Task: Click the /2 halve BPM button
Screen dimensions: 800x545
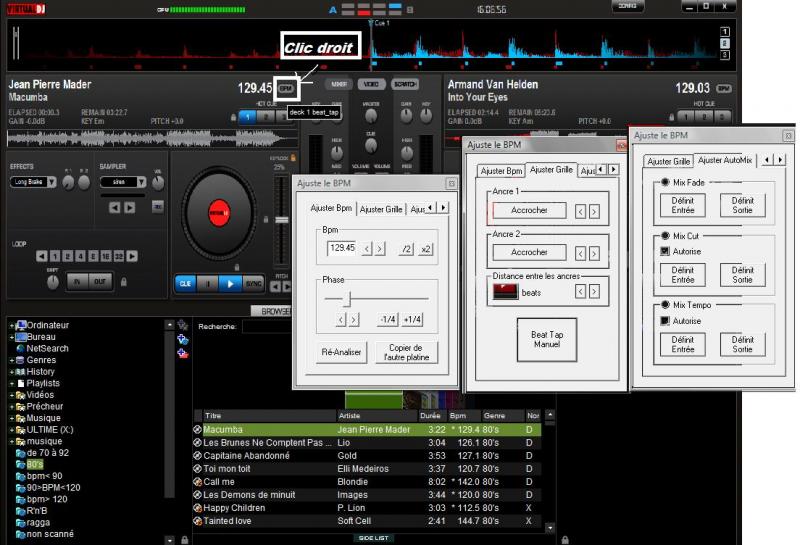Action: [x=406, y=249]
